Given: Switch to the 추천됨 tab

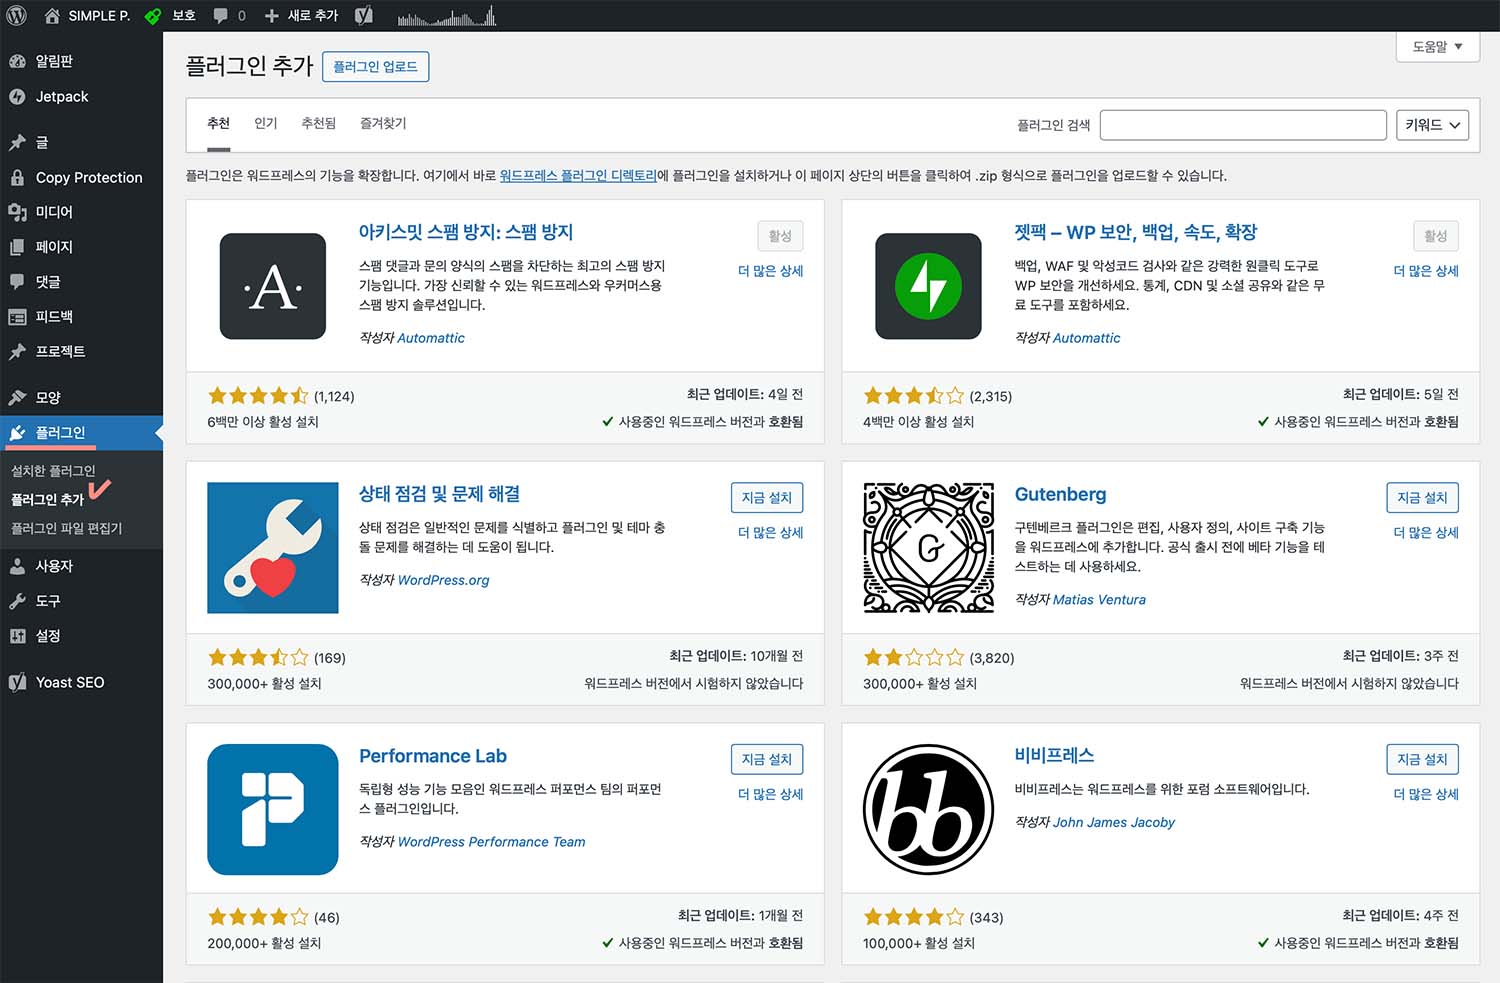Looking at the screenshot, I should pos(319,123).
